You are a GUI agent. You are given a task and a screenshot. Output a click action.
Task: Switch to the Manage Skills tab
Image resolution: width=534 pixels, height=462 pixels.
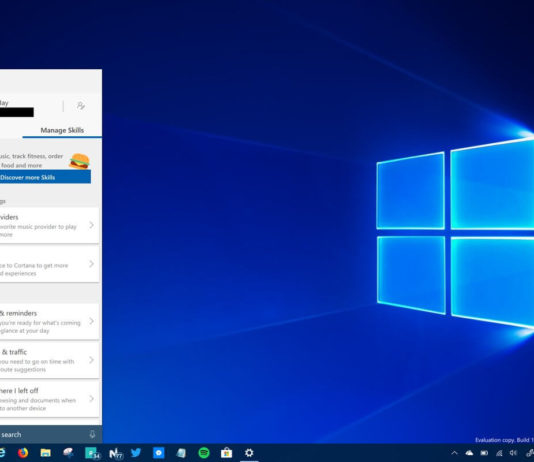click(x=62, y=130)
